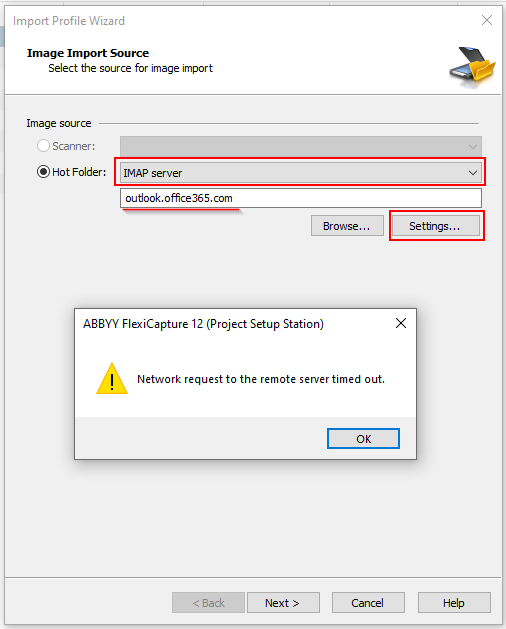This screenshot has height=629, width=506.
Task: Open Help for the wizard
Action: click(x=454, y=603)
